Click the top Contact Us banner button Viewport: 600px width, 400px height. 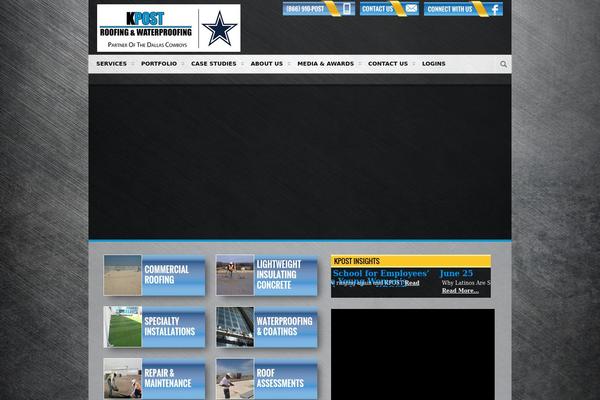pyautogui.click(x=389, y=9)
